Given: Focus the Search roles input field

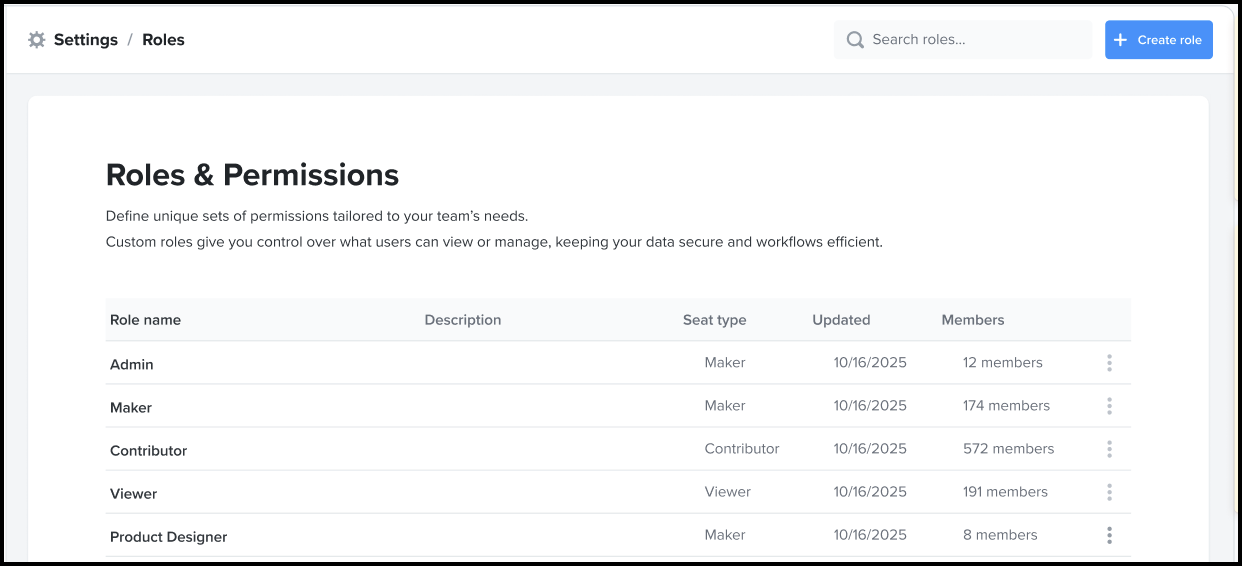Looking at the screenshot, I should [963, 40].
